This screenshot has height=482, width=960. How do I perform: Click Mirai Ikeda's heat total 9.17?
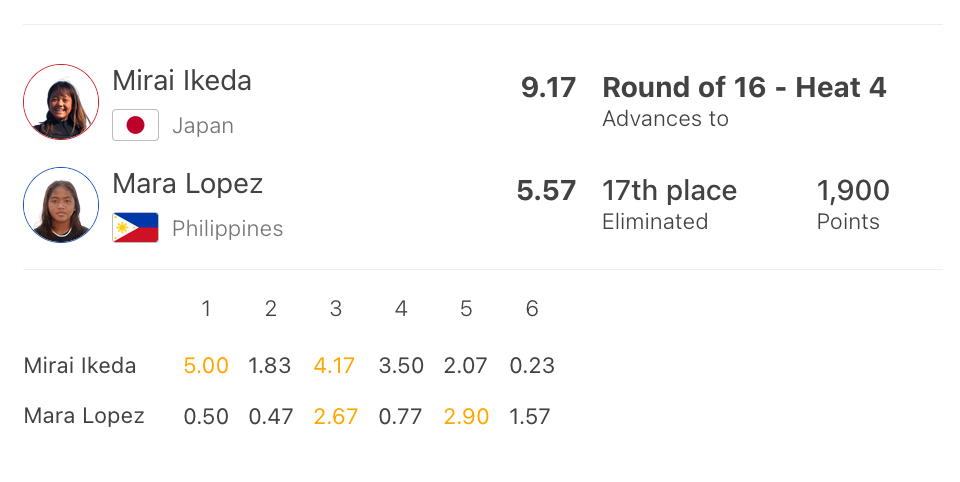548,88
